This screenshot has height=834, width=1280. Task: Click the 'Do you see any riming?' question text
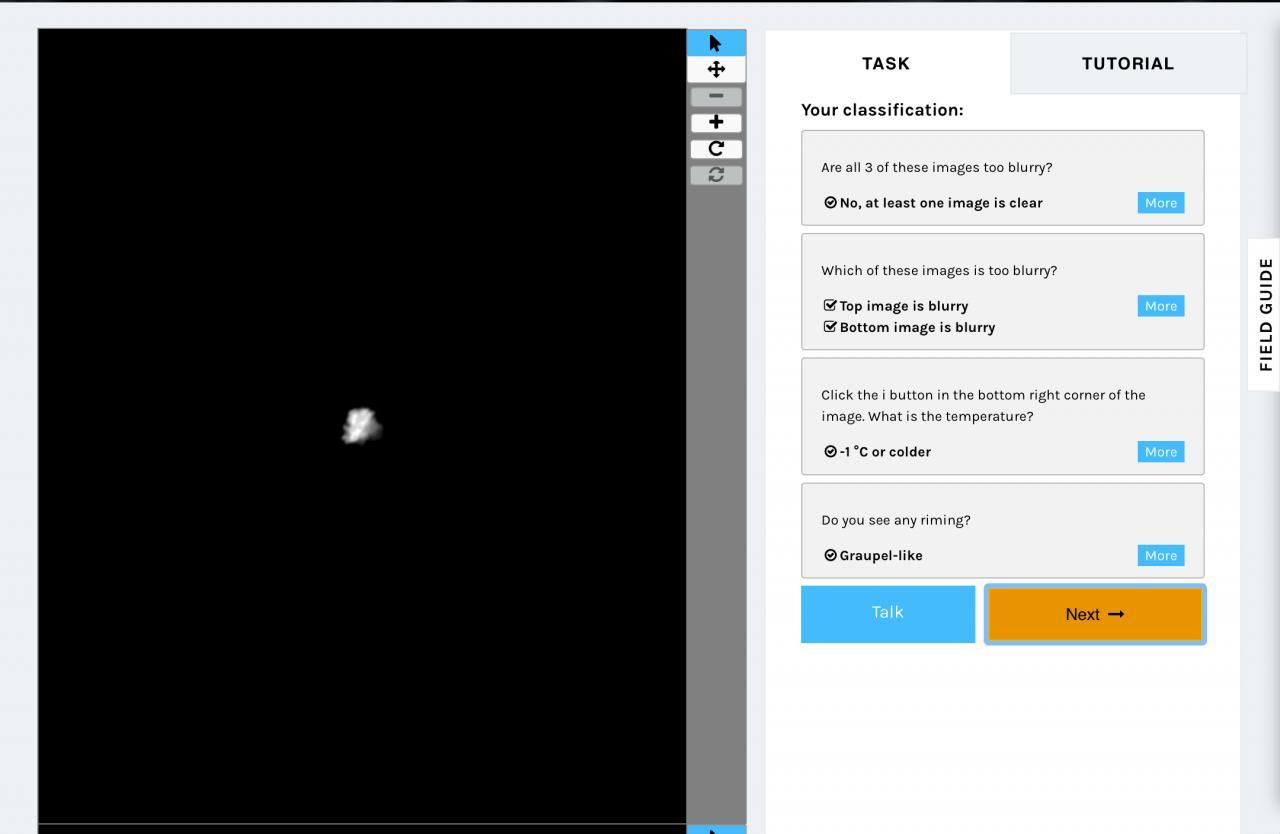[896, 520]
